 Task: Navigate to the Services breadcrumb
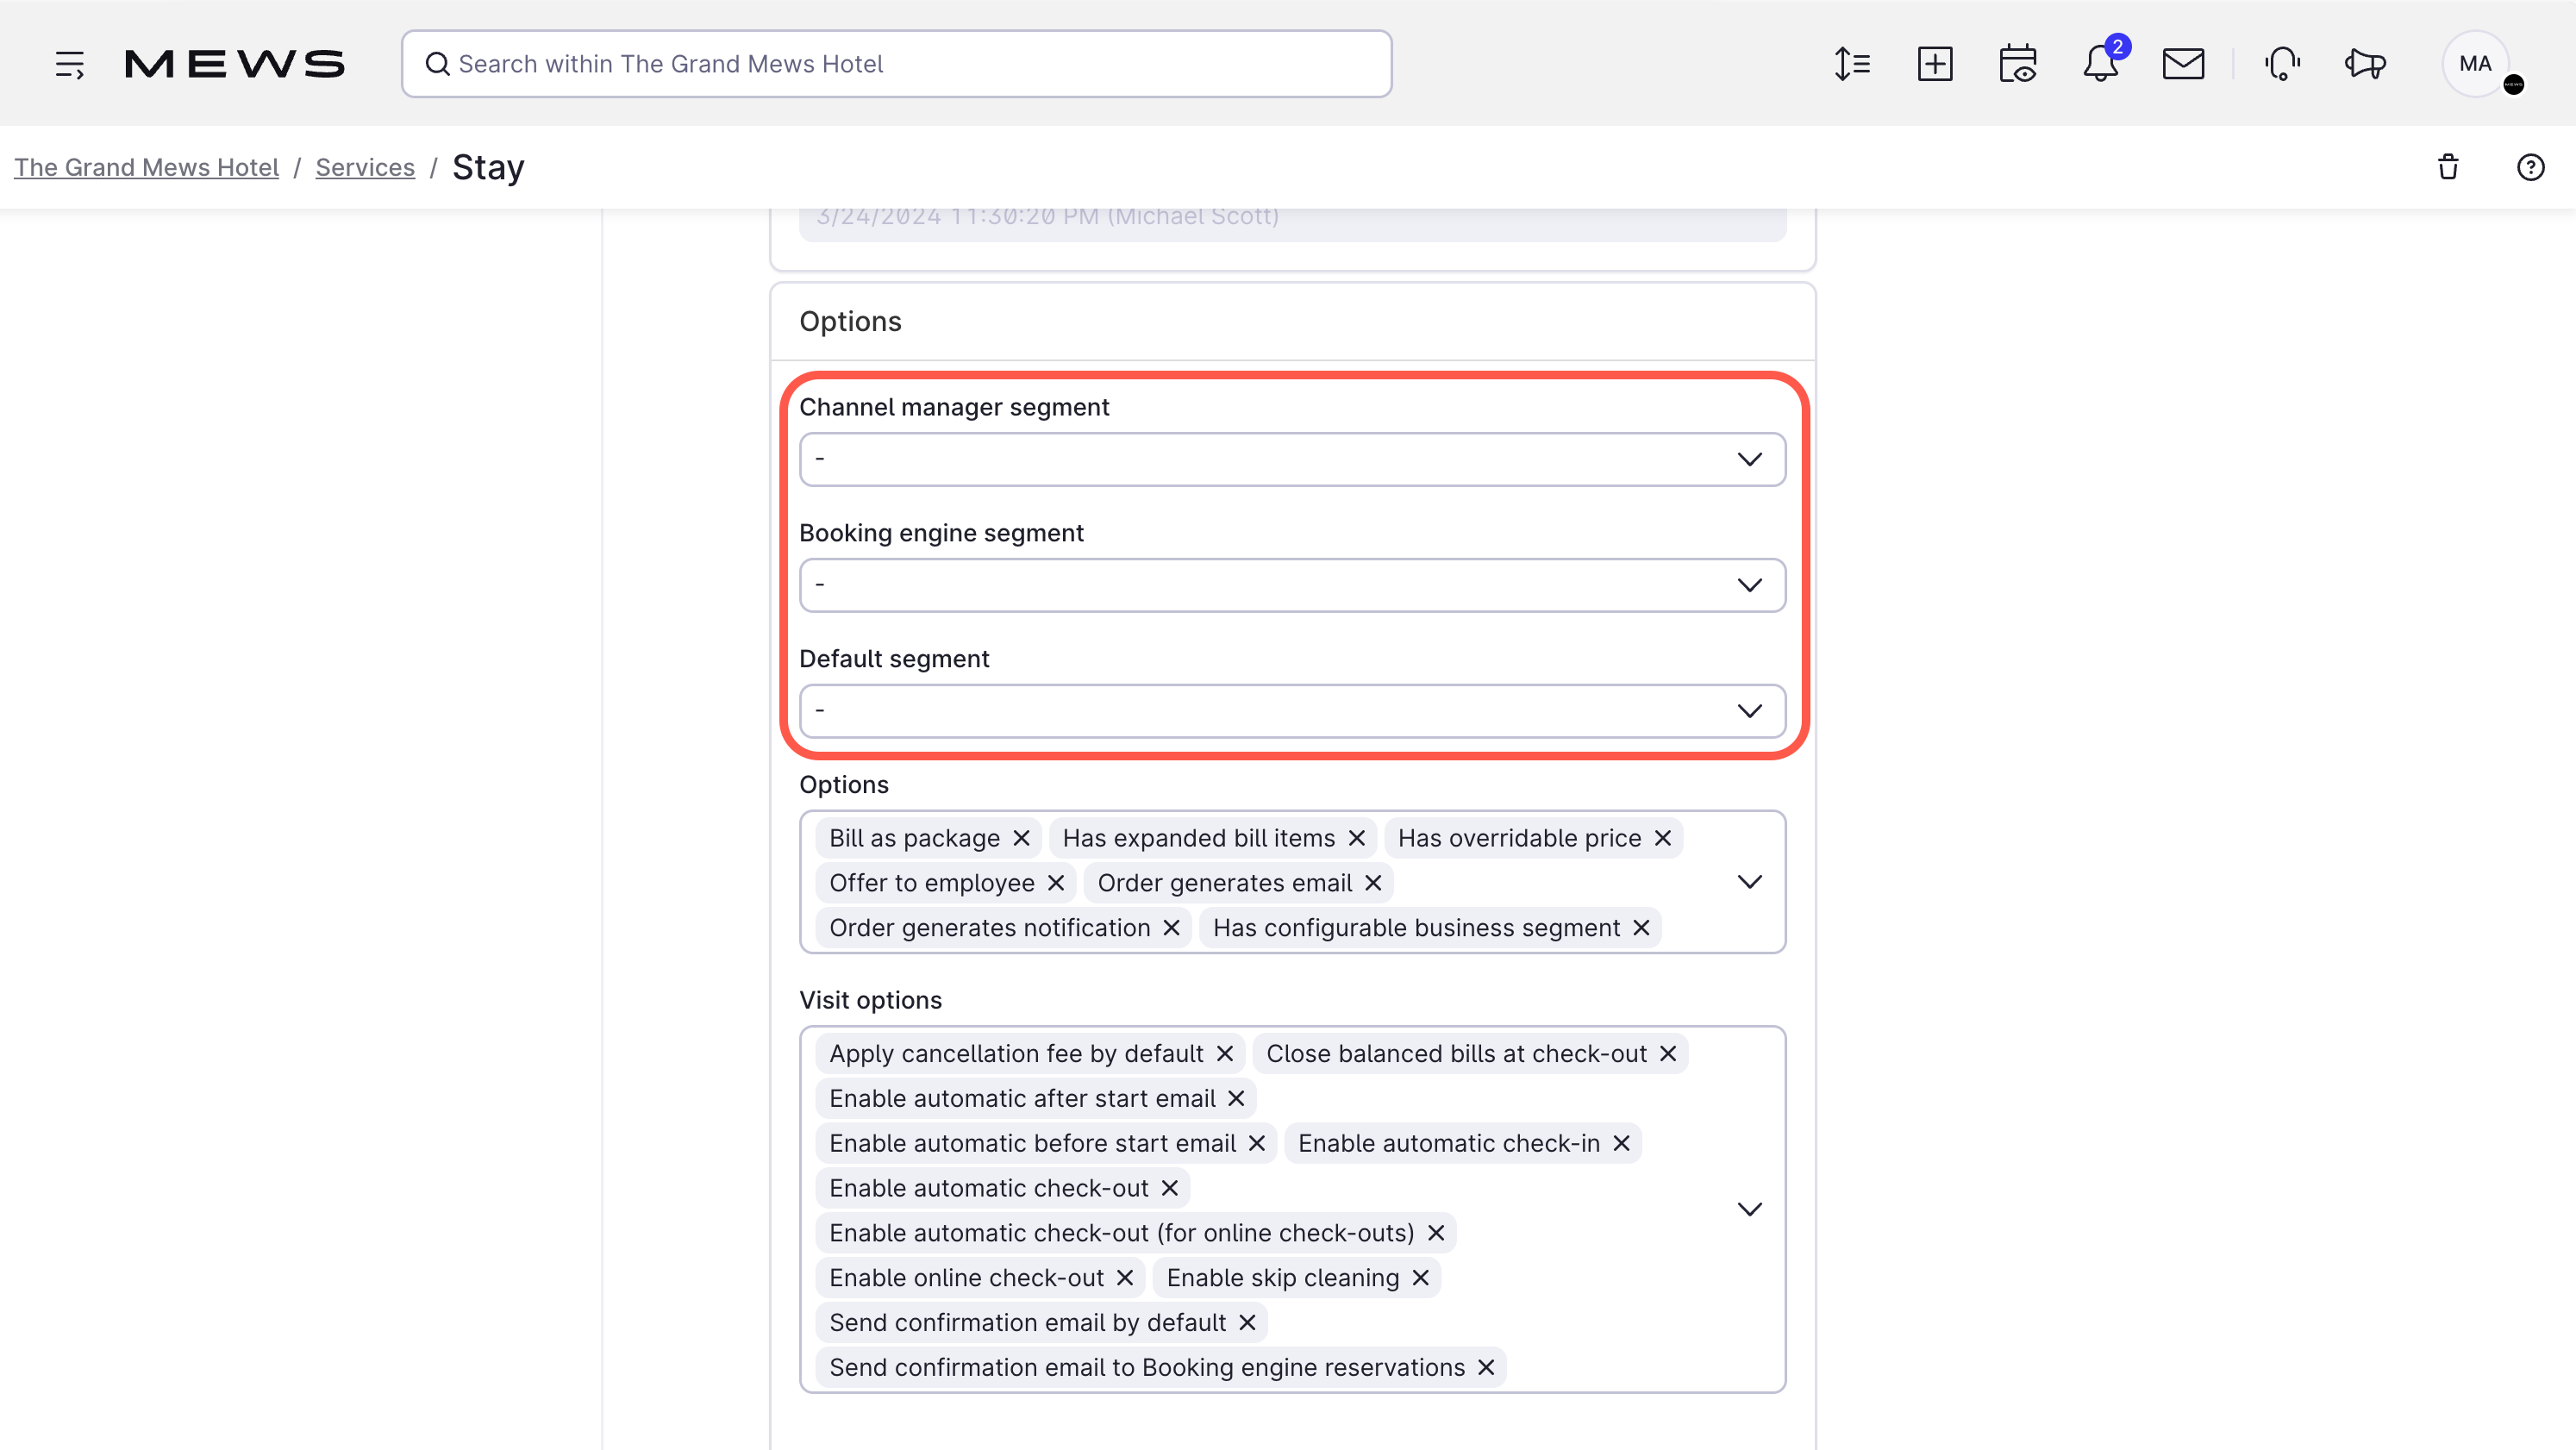point(365,167)
